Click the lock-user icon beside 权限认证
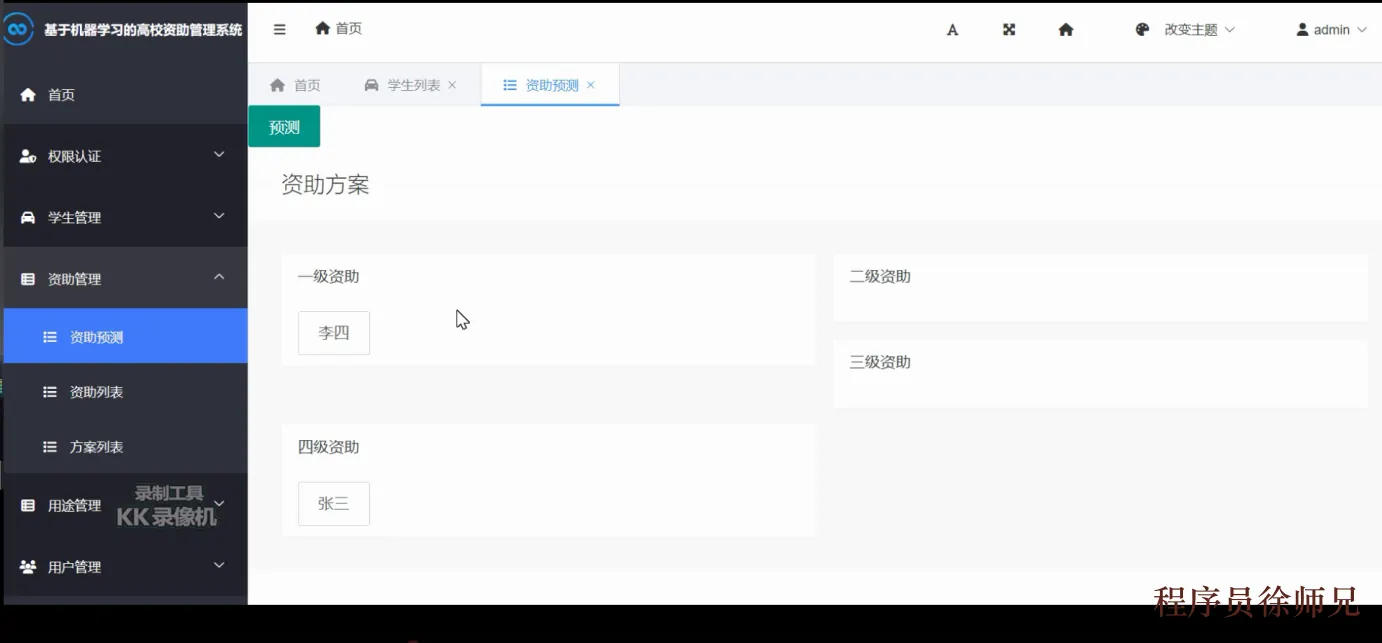Image resolution: width=1382 pixels, height=643 pixels. coord(28,156)
